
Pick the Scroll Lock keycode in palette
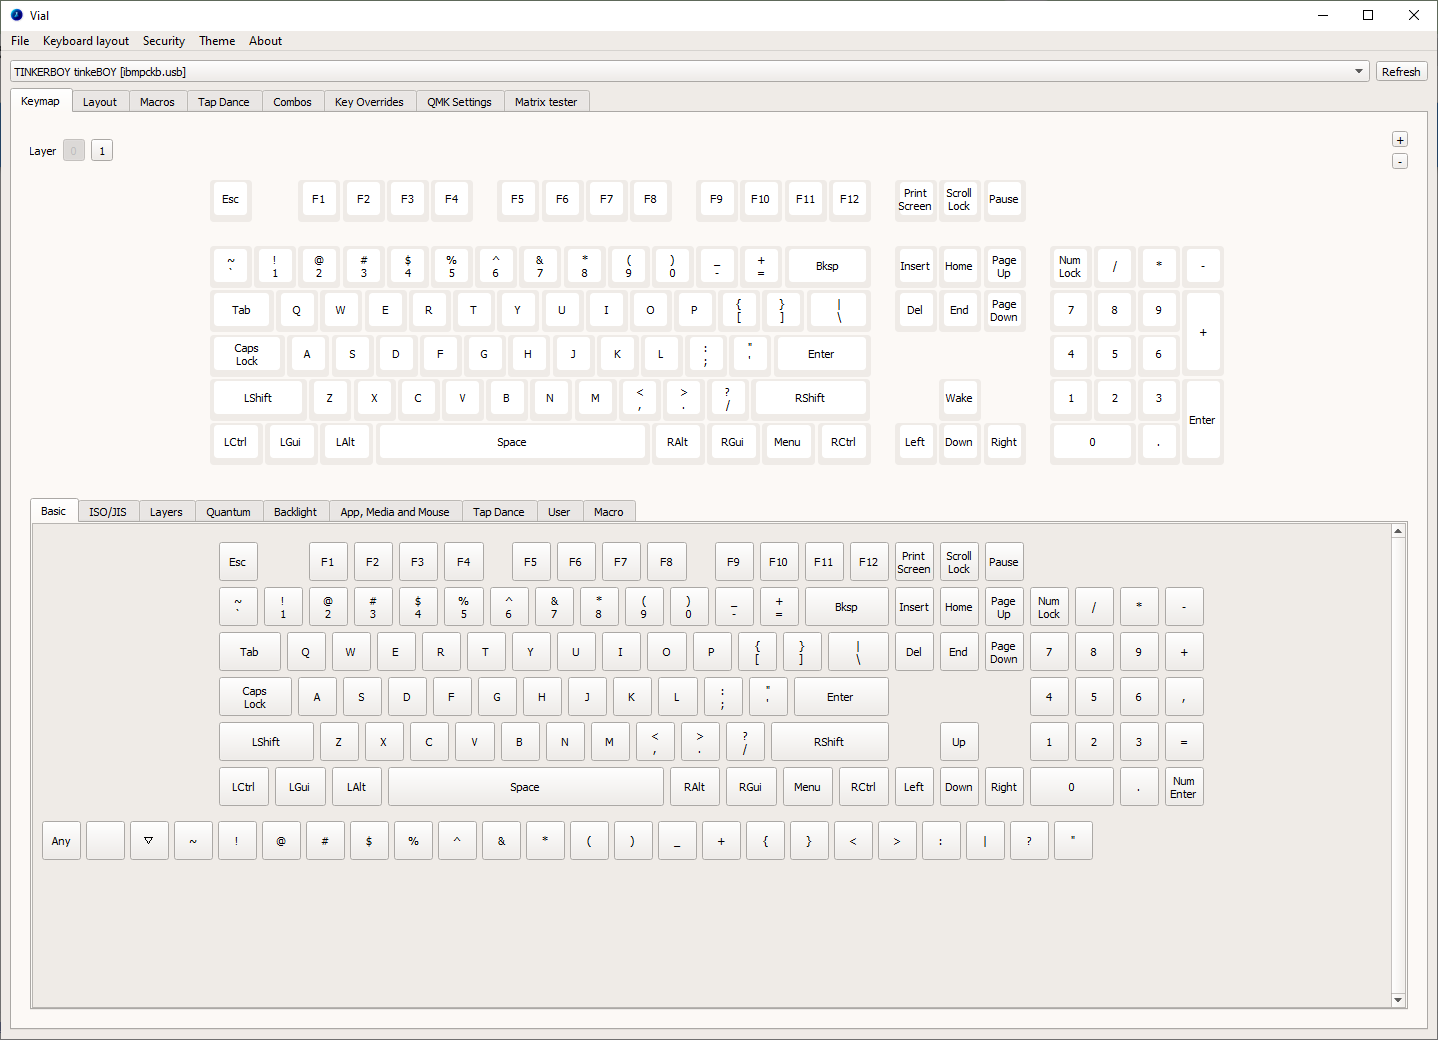pyautogui.click(x=959, y=562)
